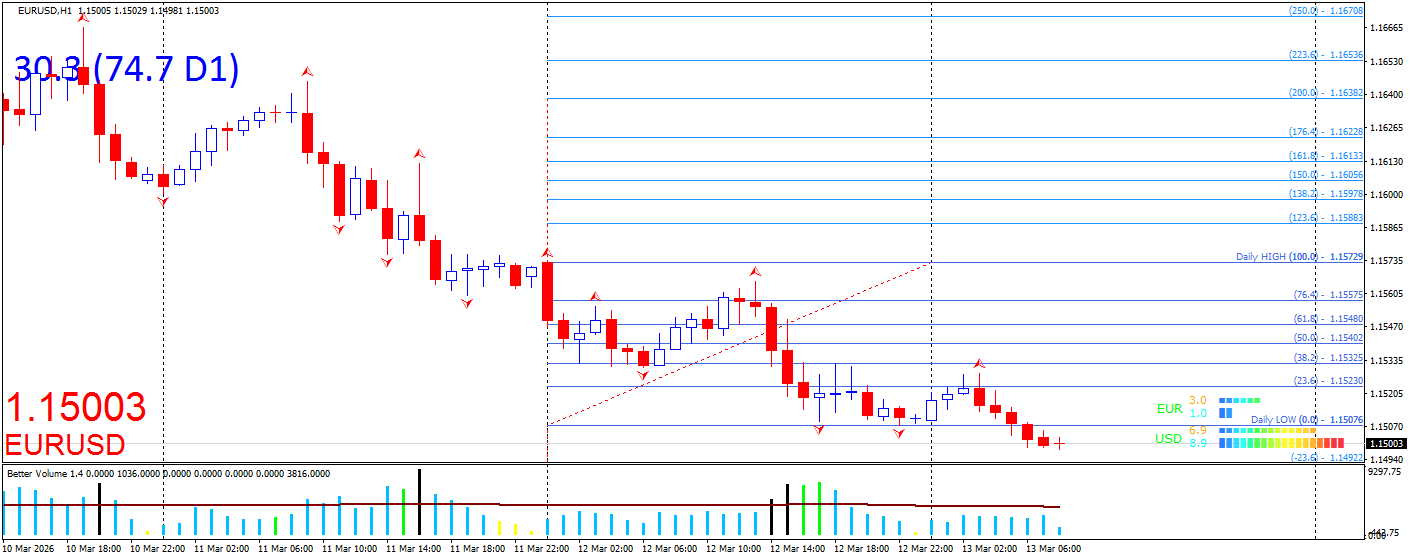1410x560 pixels.
Task: Click the "1.16530" price axis value
Action: [x=1389, y=62]
